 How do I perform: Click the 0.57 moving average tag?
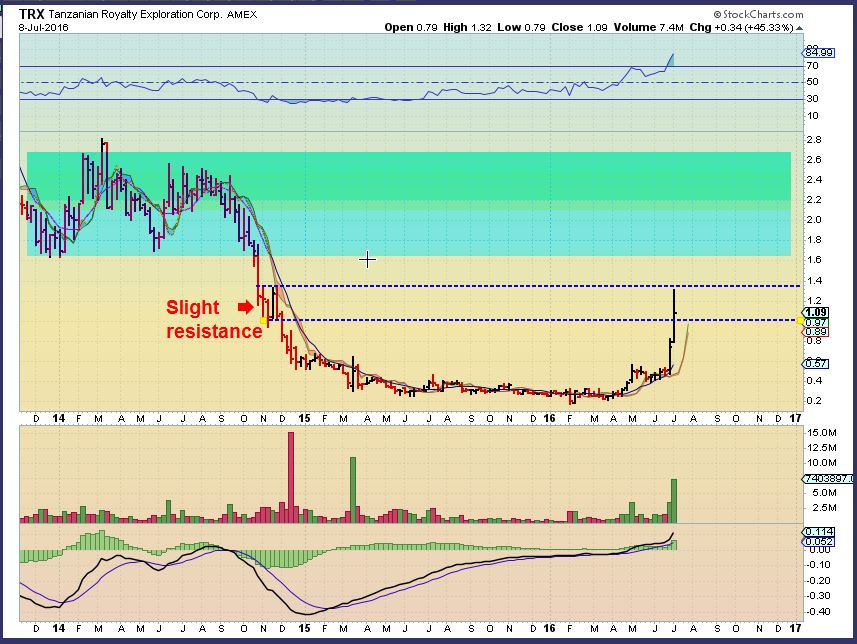pyautogui.click(x=816, y=364)
